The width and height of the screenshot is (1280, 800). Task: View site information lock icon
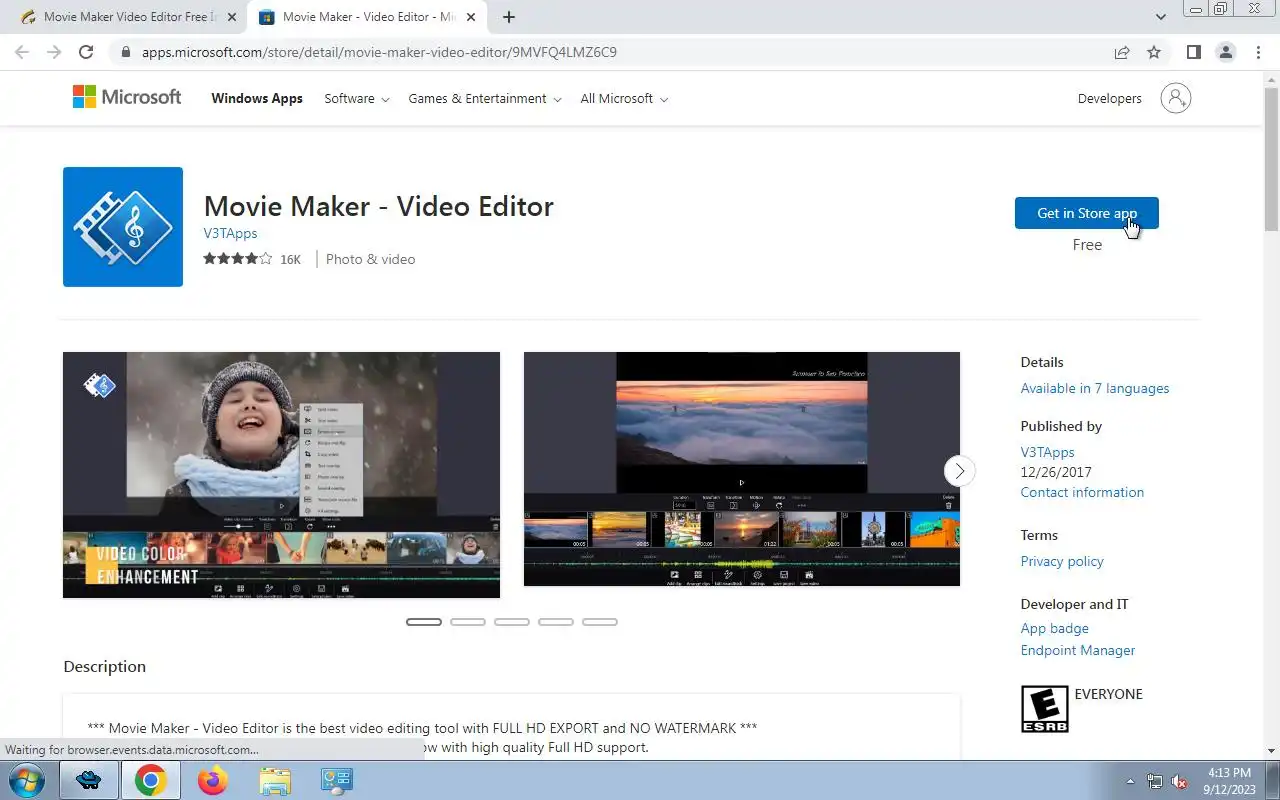[125, 52]
